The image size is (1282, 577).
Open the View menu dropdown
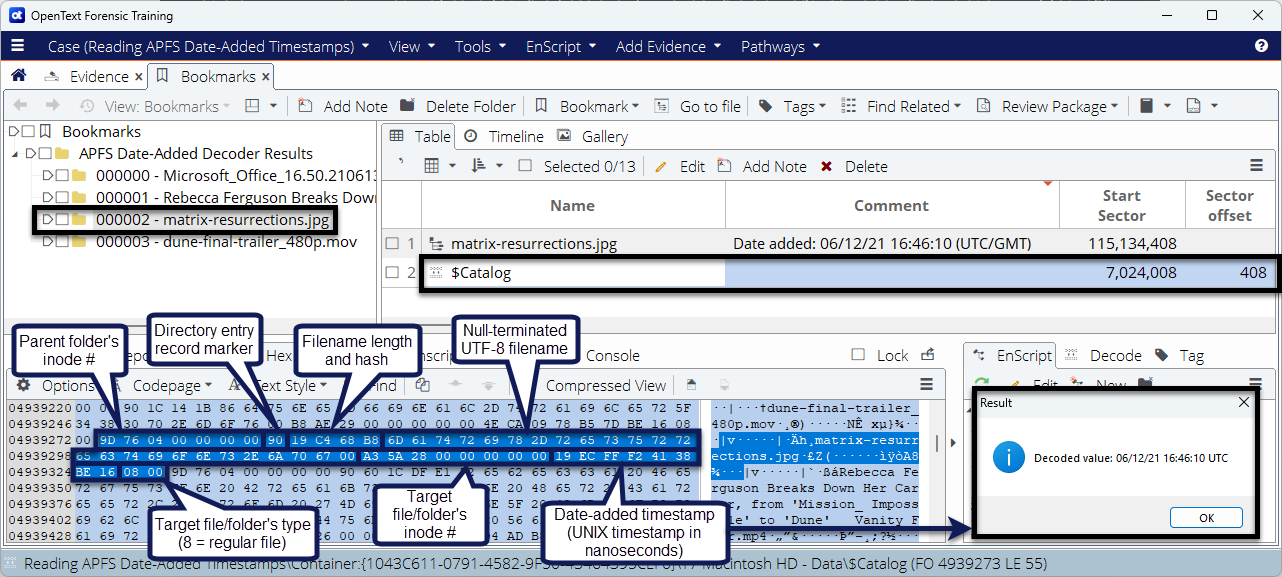click(412, 46)
